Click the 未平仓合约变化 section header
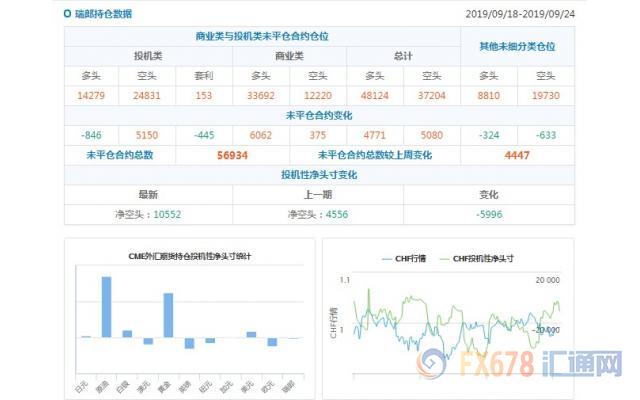640x400 pixels. coord(319,116)
